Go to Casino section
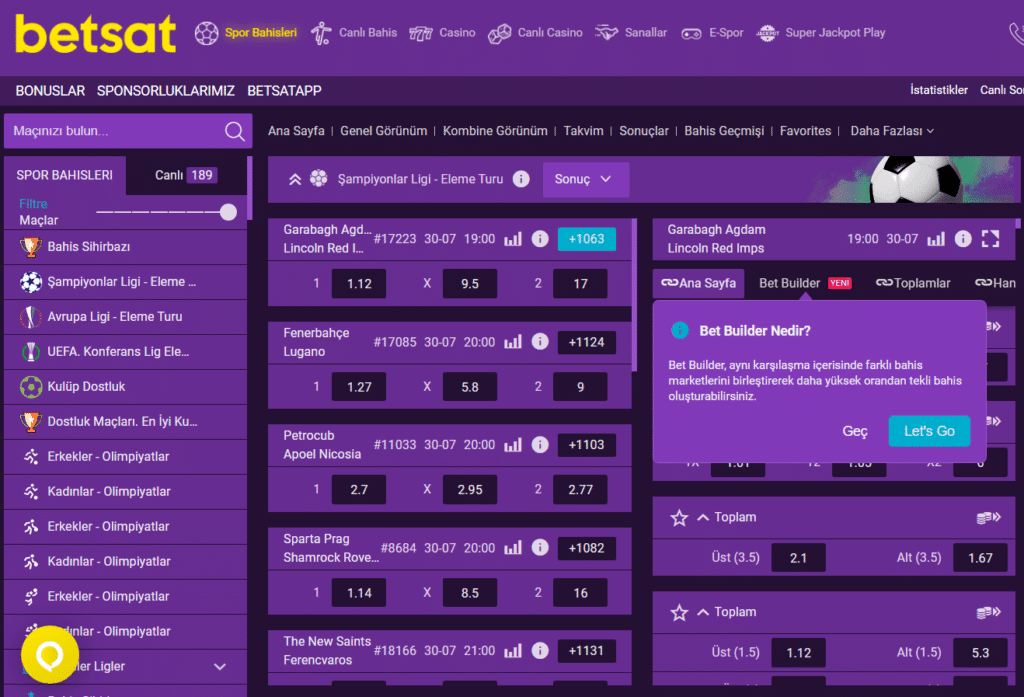This screenshot has height=697, width=1024. pos(442,33)
